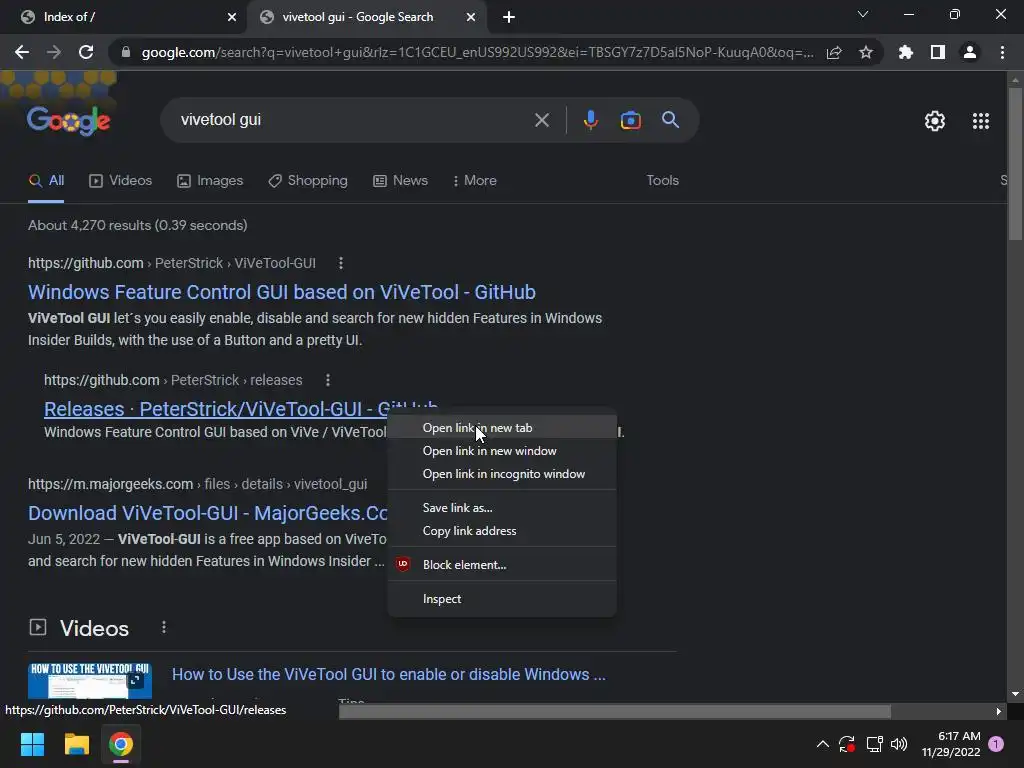Share this page via share icon
This screenshot has height=768, width=1024.
[834, 52]
